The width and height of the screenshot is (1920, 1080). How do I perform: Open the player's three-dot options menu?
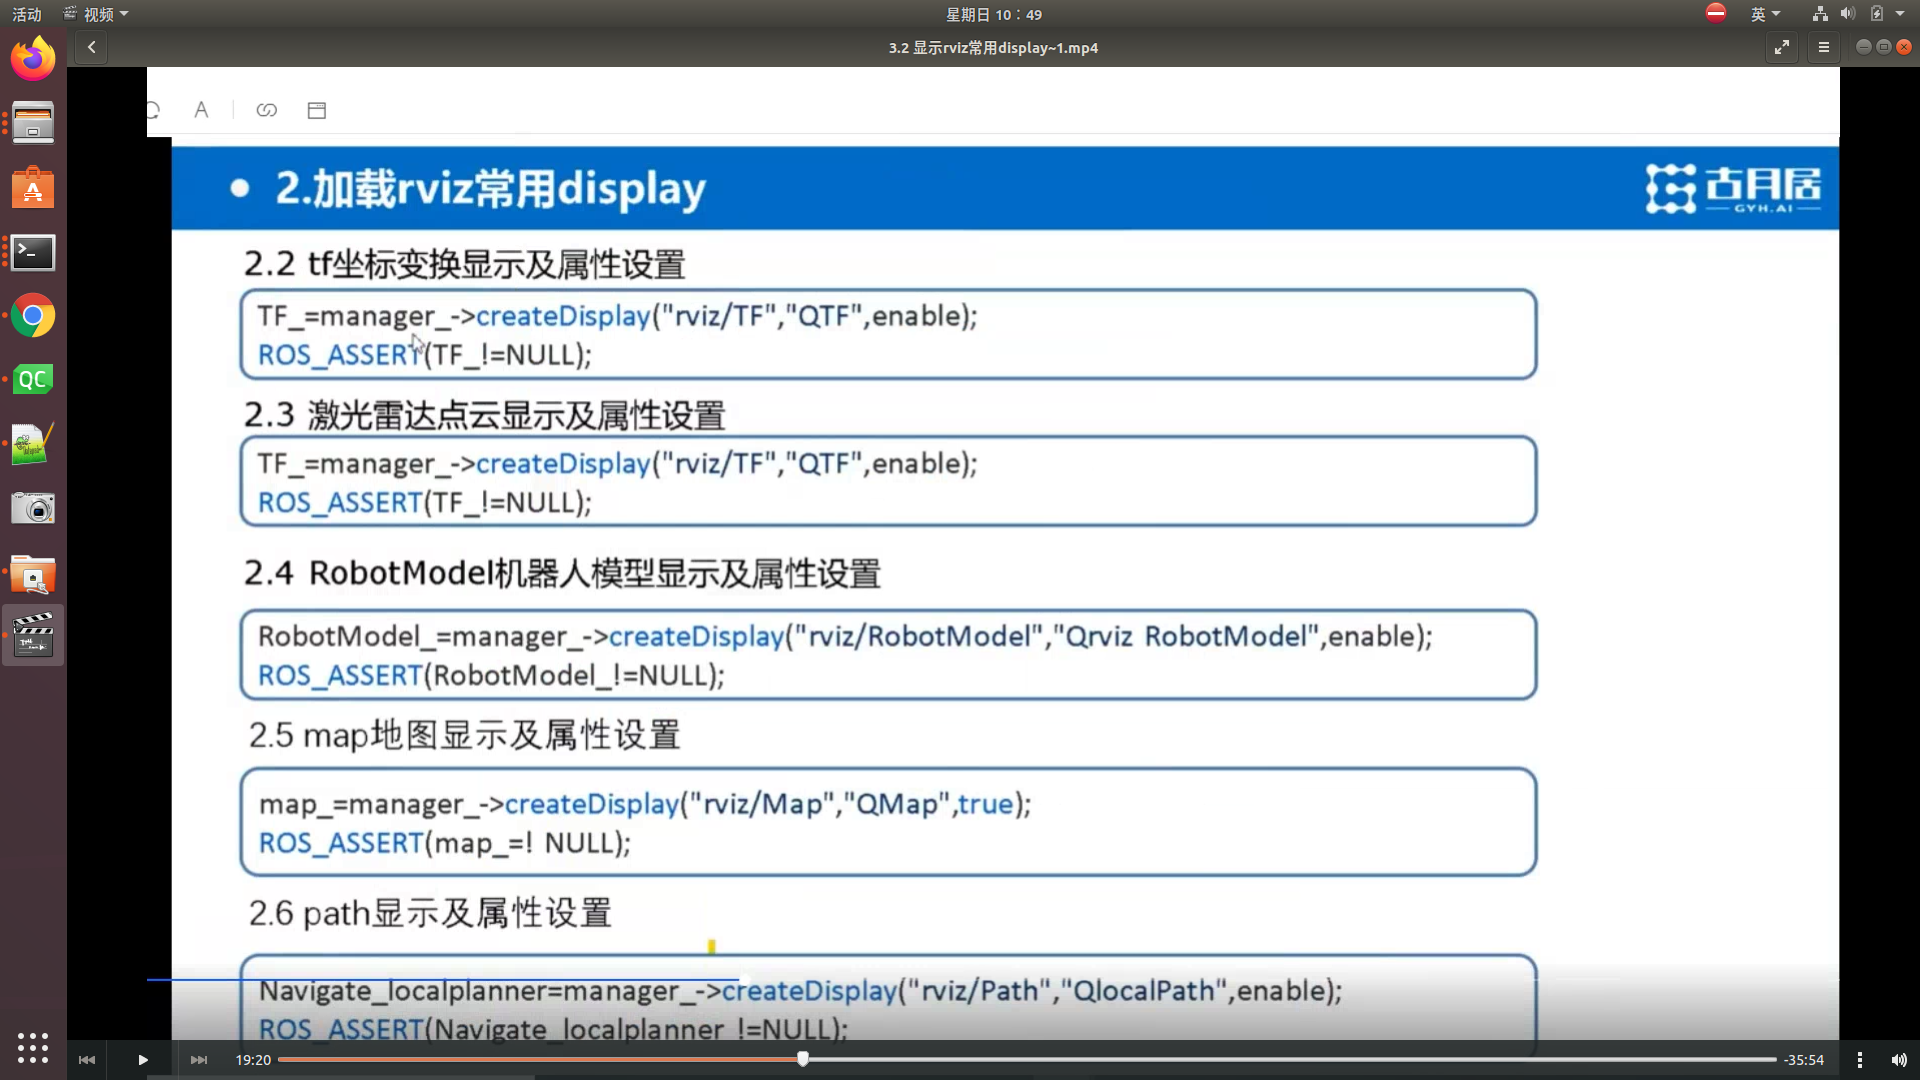click(x=1859, y=1060)
